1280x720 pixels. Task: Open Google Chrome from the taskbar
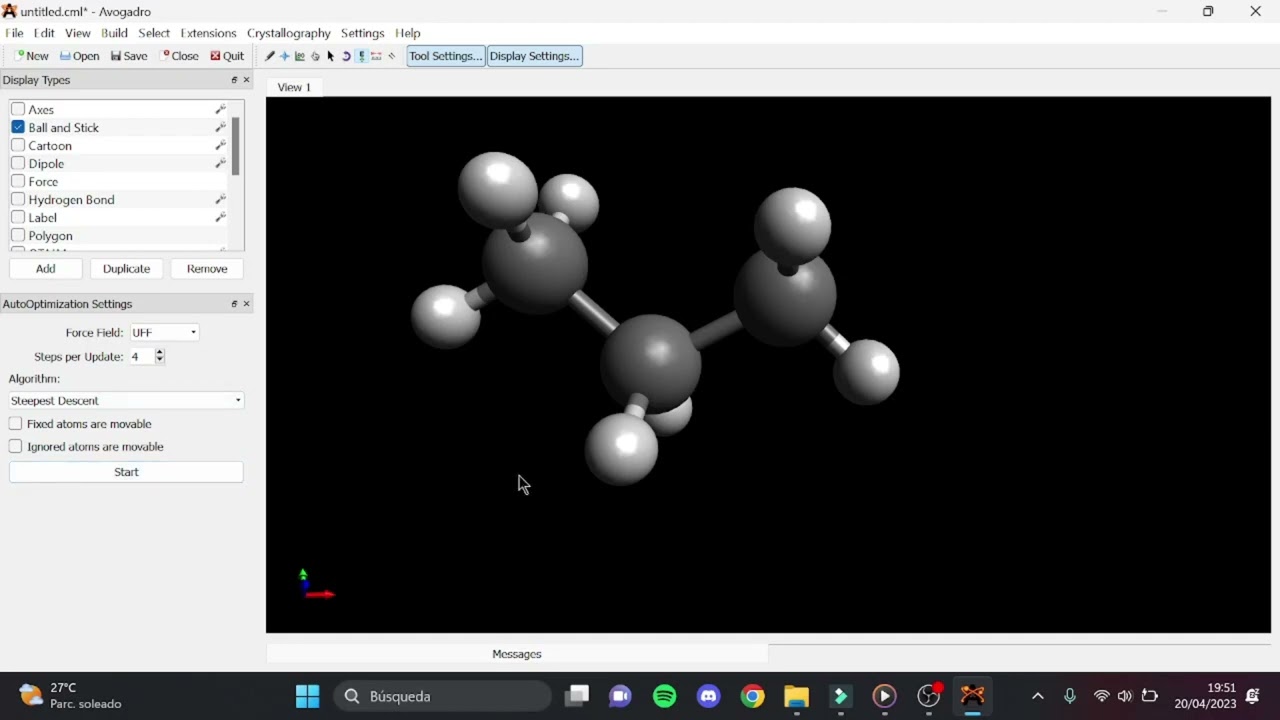click(753, 696)
